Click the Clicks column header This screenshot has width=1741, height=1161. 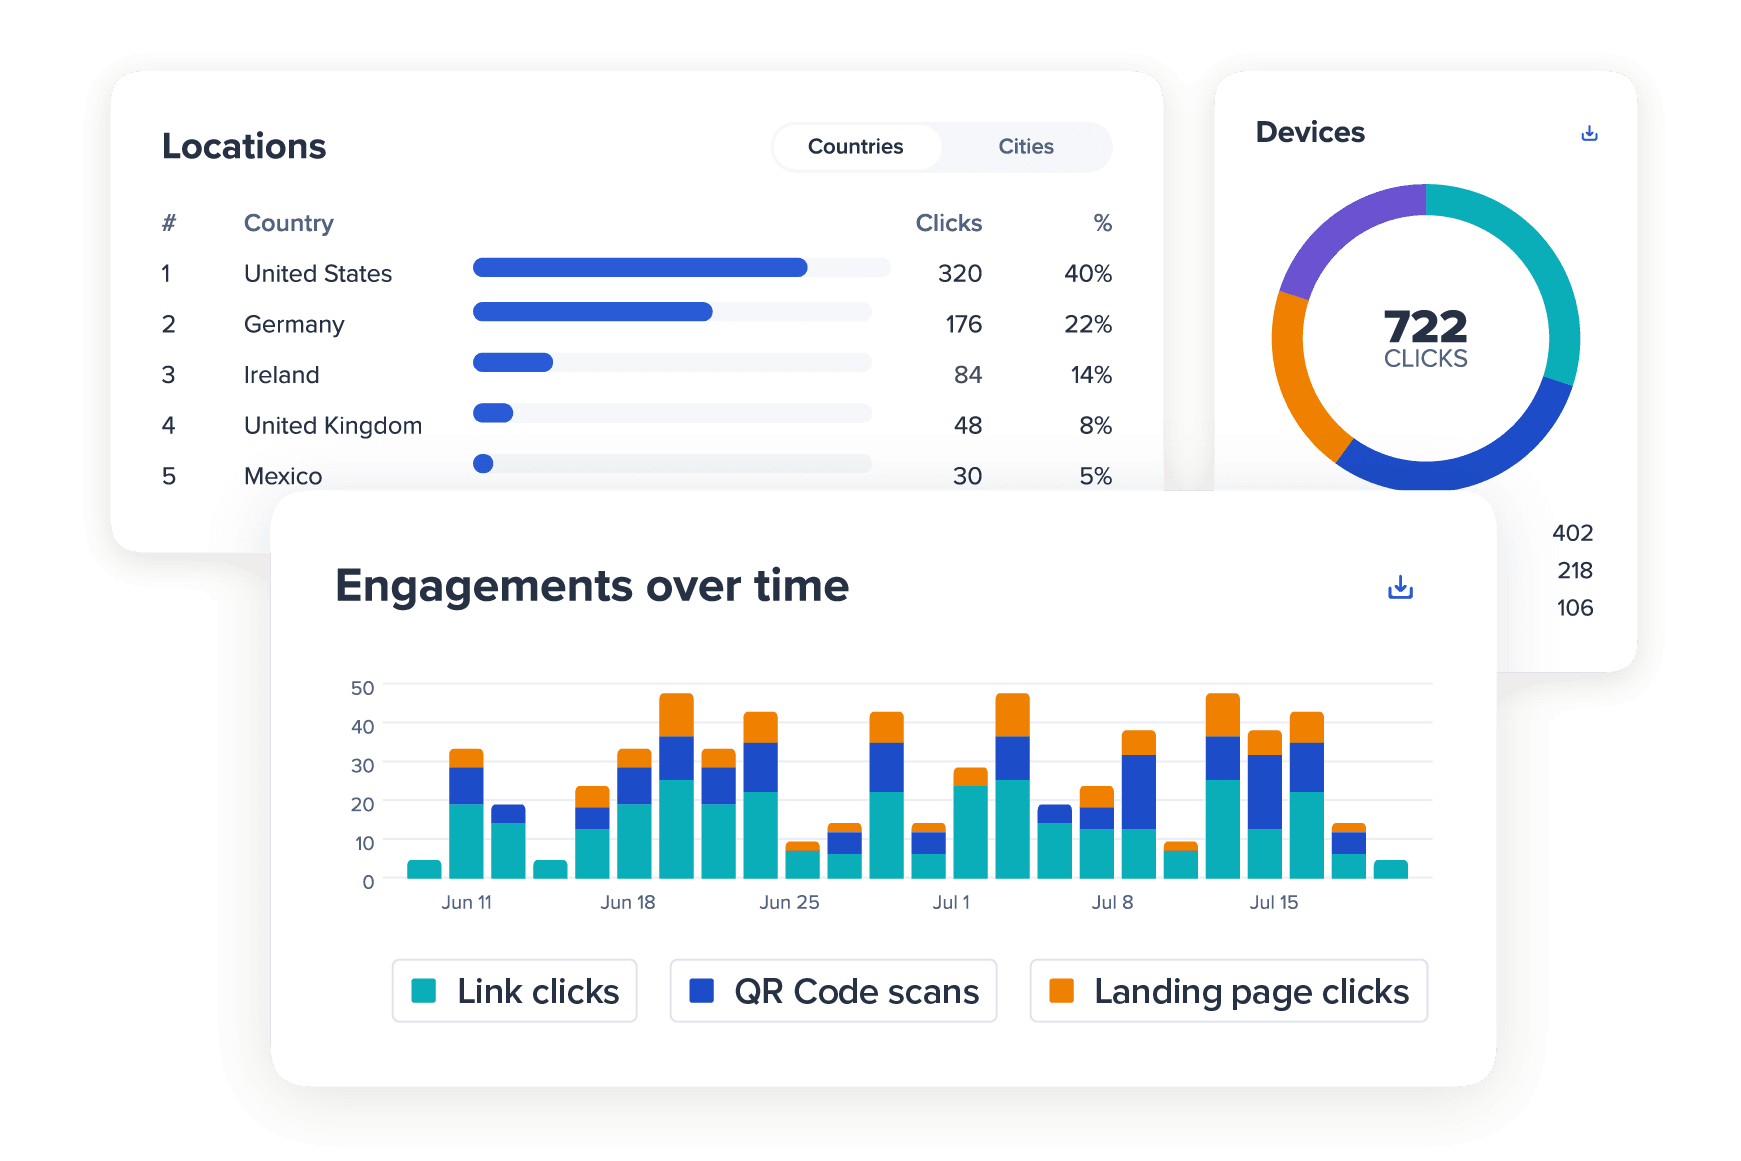pyautogui.click(x=949, y=223)
